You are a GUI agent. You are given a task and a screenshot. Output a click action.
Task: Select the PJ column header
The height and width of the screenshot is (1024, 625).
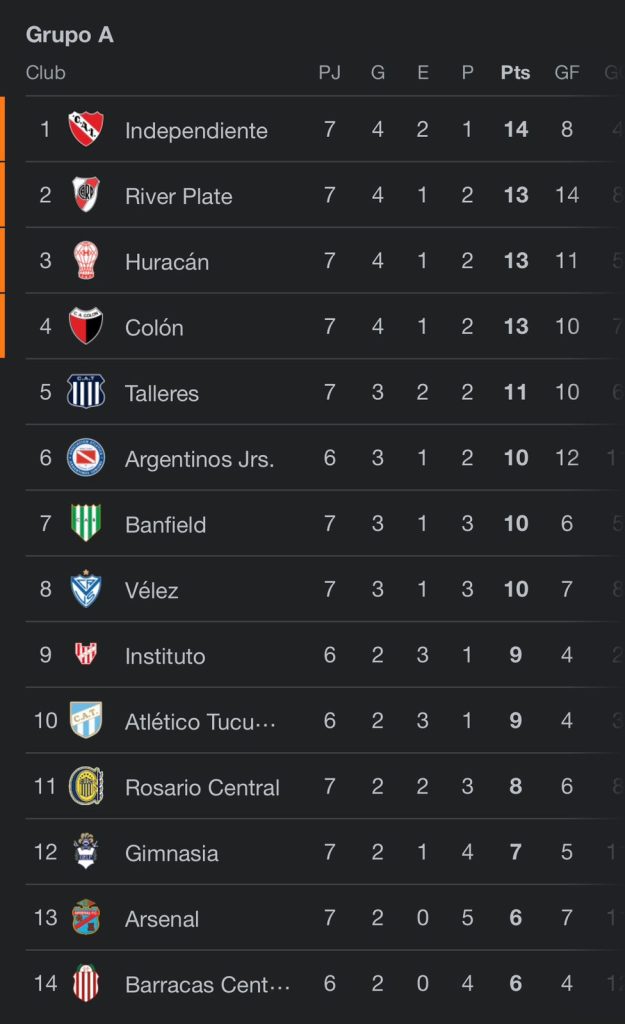click(x=329, y=72)
